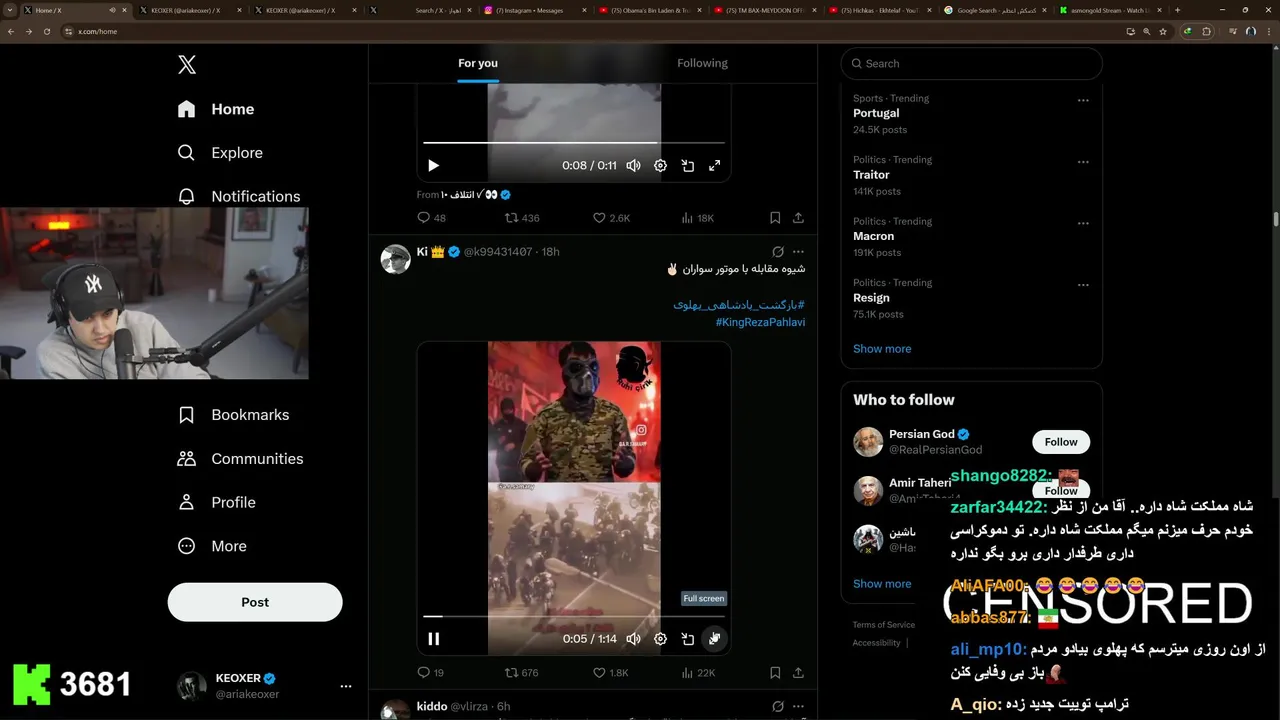The height and width of the screenshot is (720, 1280).
Task: Click the X logo in the sidebar
Action: pos(187,65)
